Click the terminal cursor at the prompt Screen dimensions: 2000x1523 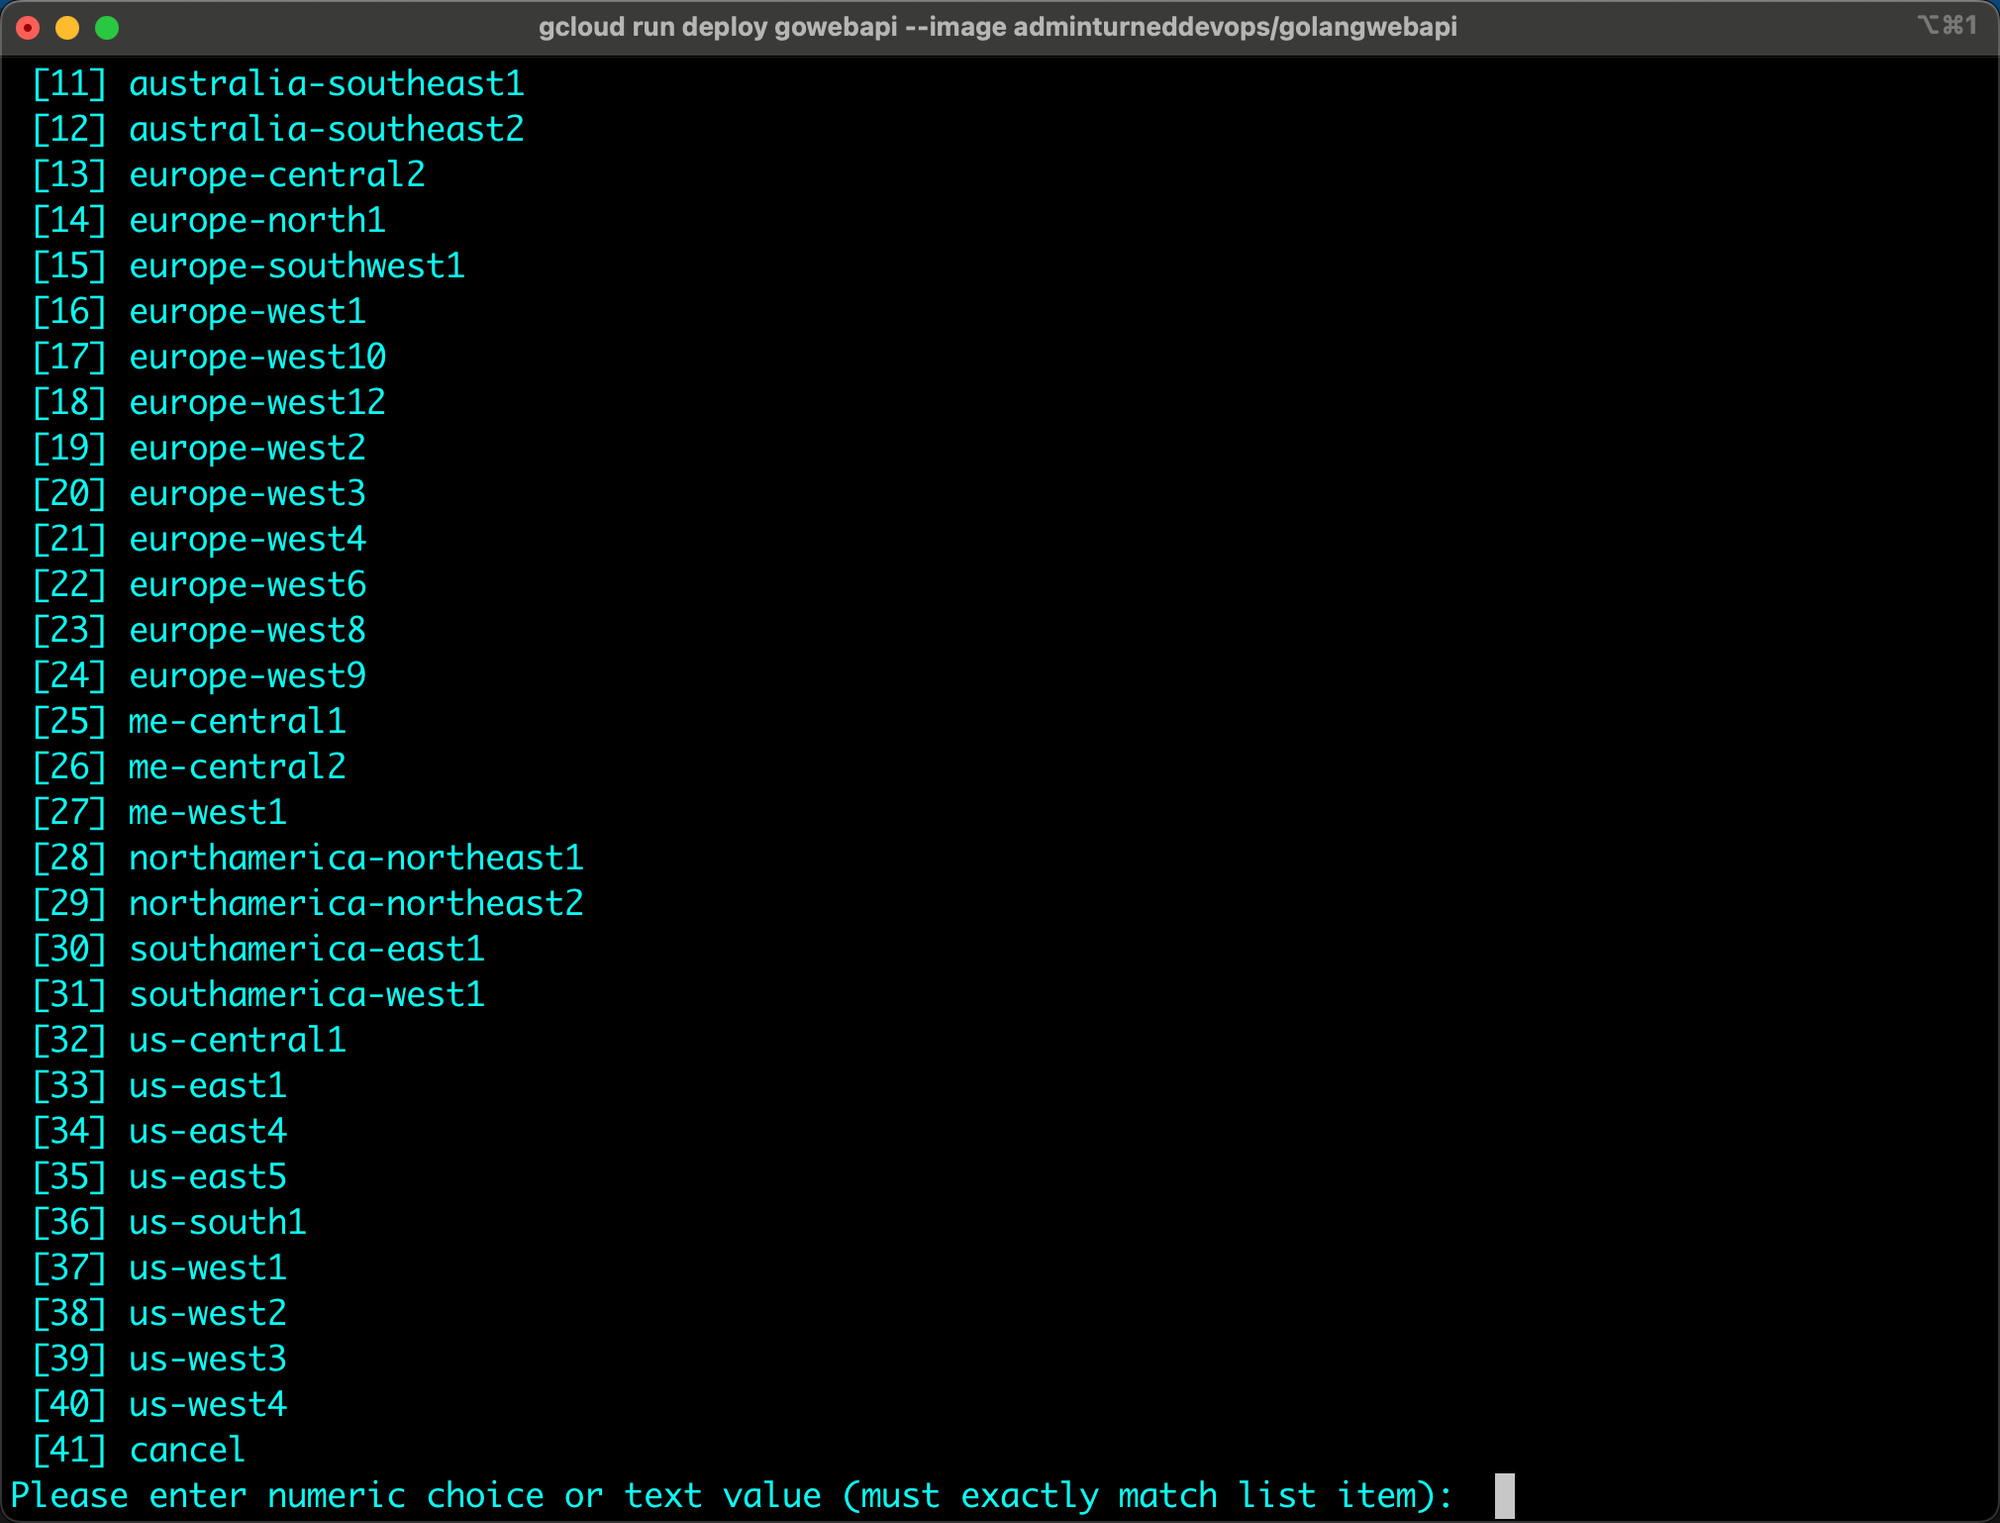(x=1503, y=1495)
